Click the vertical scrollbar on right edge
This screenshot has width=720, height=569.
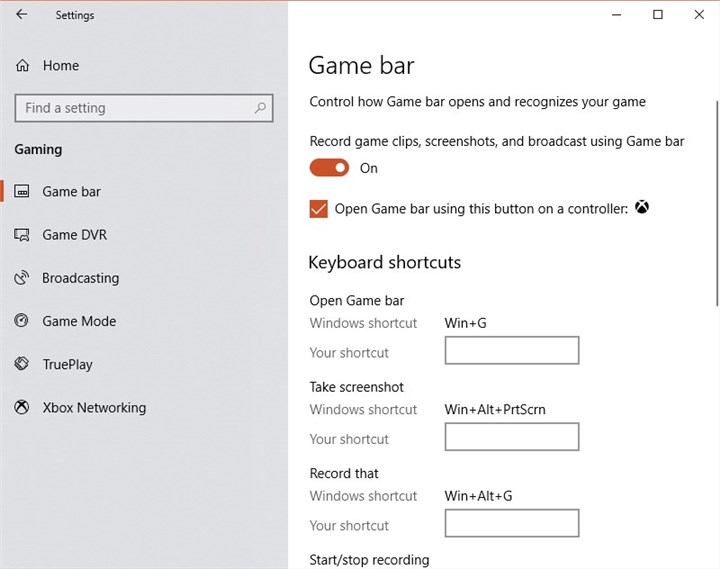point(717,203)
